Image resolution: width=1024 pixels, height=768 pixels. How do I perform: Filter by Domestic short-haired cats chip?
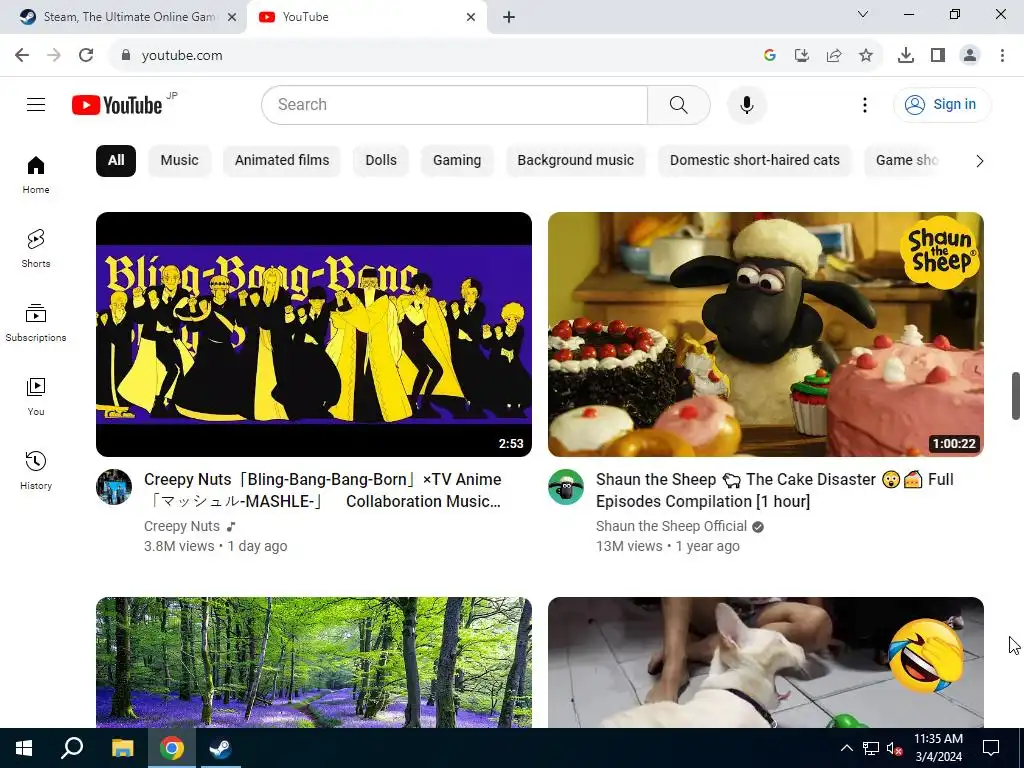[x=755, y=161]
